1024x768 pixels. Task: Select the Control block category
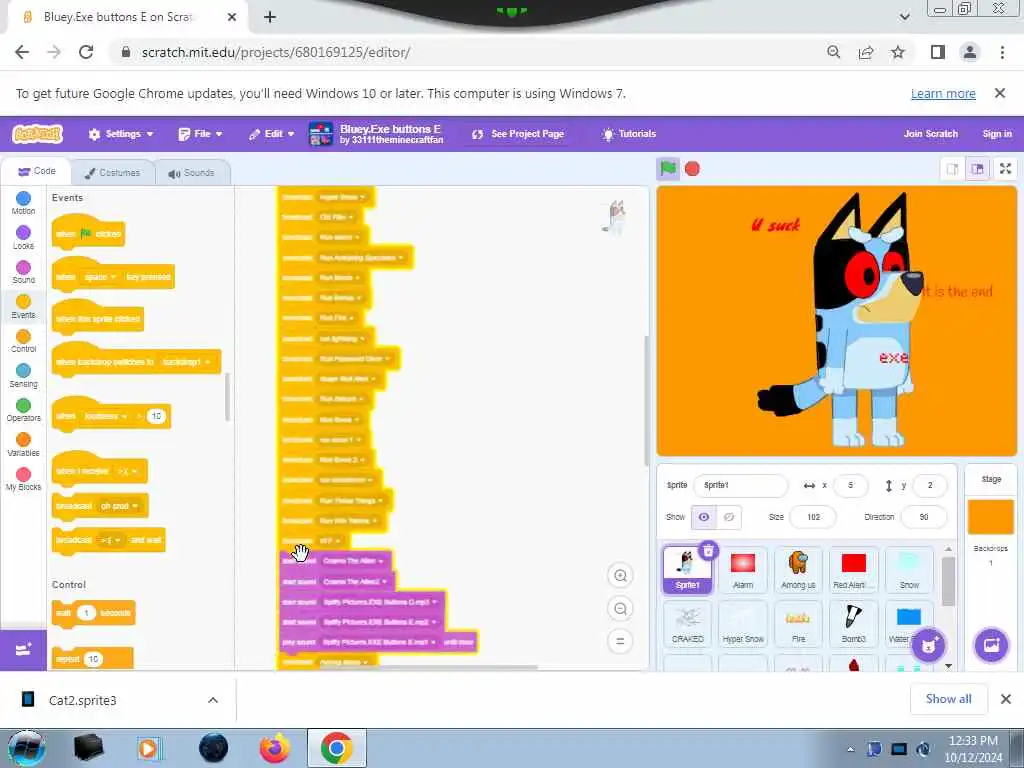pyautogui.click(x=24, y=341)
